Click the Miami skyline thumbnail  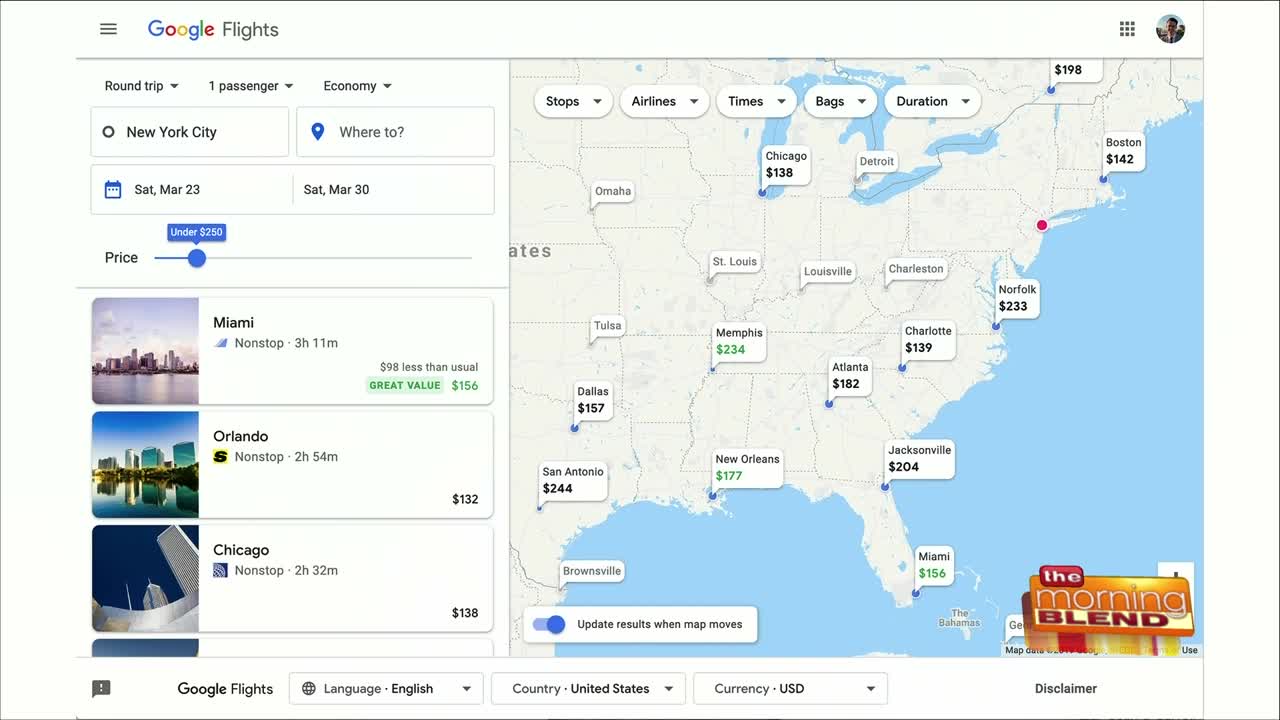145,351
